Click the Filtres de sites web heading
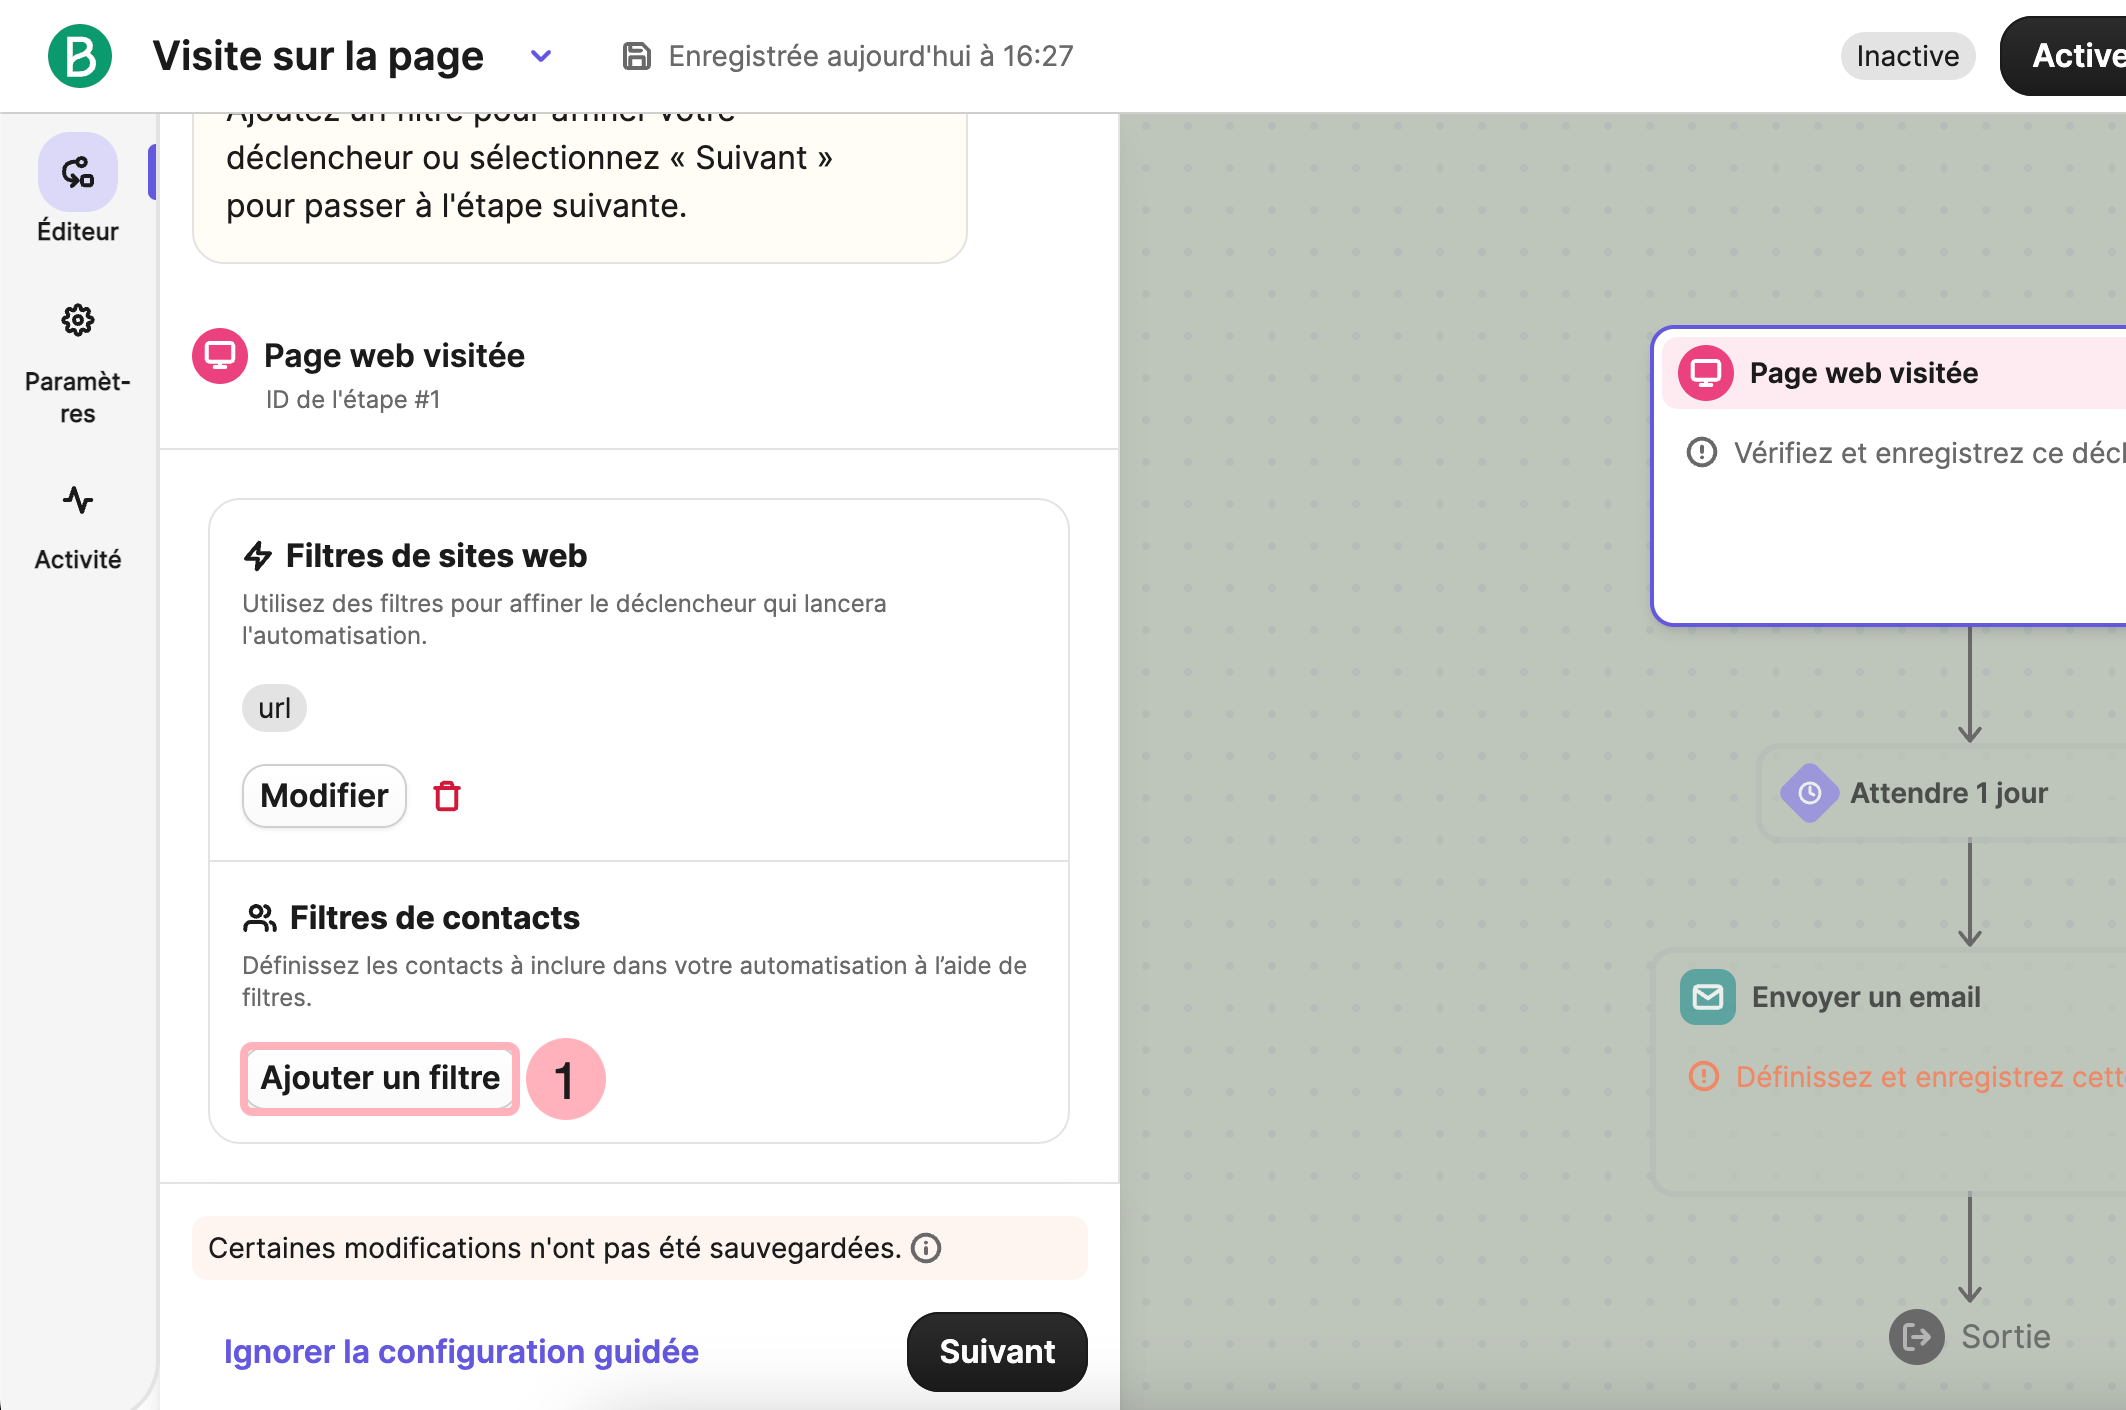 pos(437,556)
